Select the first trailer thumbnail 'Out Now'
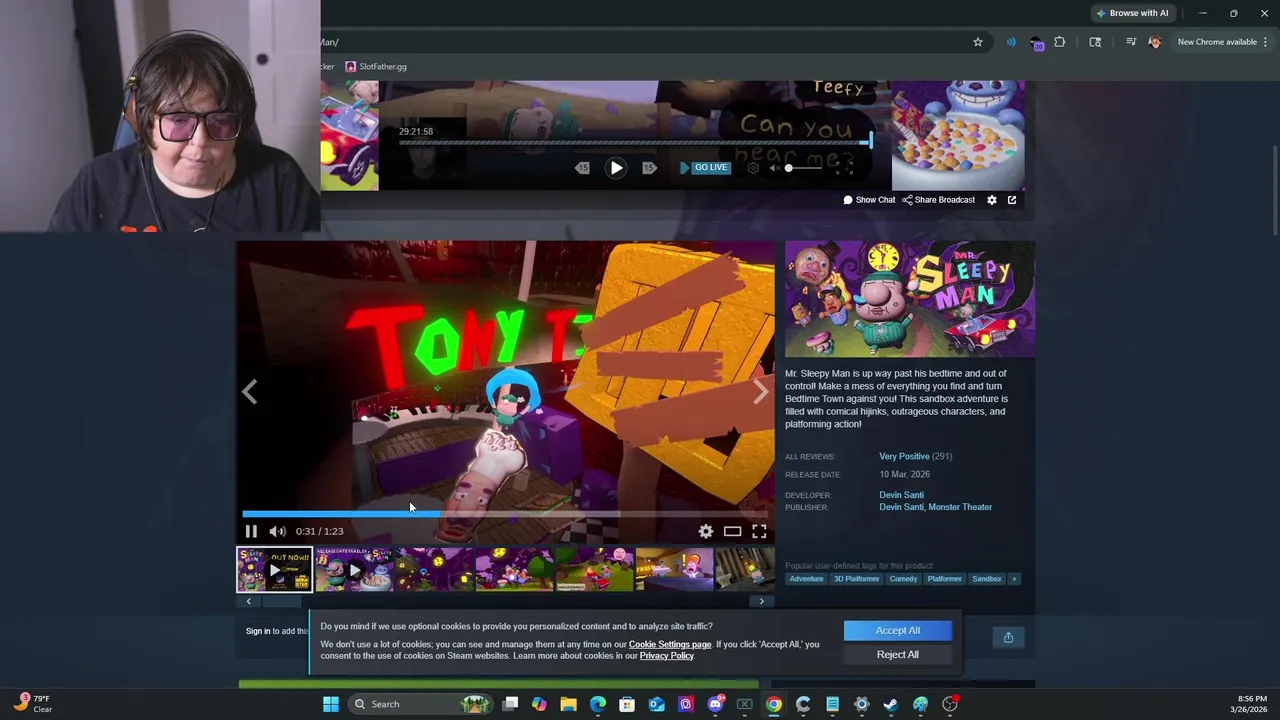The width and height of the screenshot is (1280, 720). pos(274,569)
